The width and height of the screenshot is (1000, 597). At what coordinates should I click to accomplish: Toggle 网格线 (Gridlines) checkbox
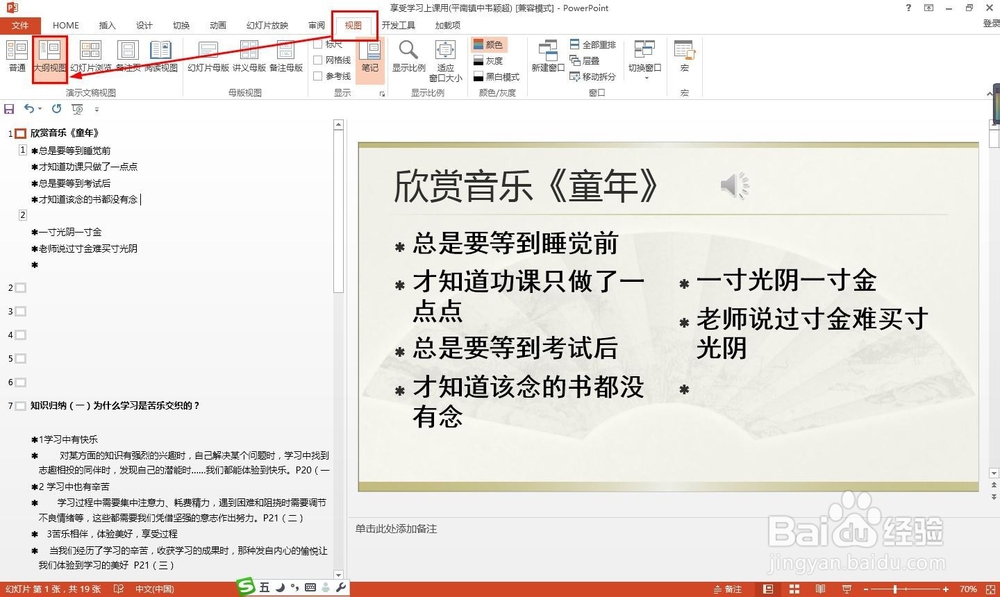[318, 60]
